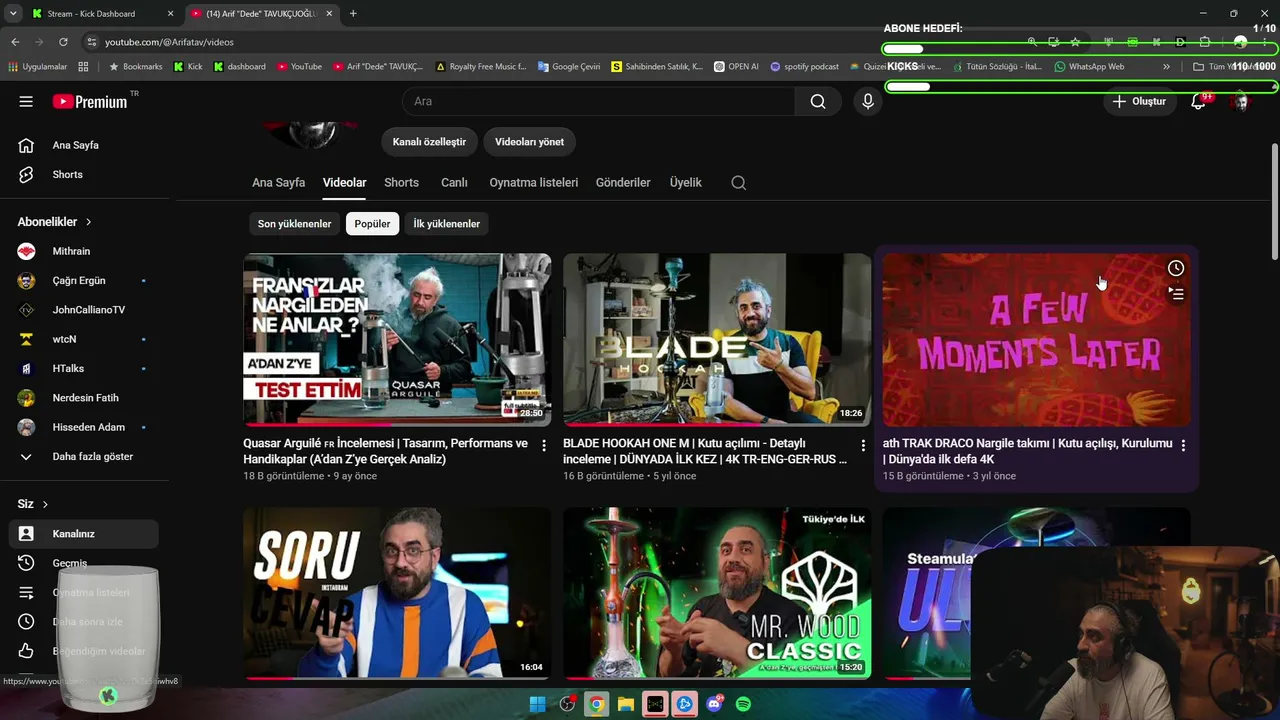Image resolution: width=1280 pixels, height=720 pixels.
Task: Switch to the channel Shorts tab
Action: point(401,183)
